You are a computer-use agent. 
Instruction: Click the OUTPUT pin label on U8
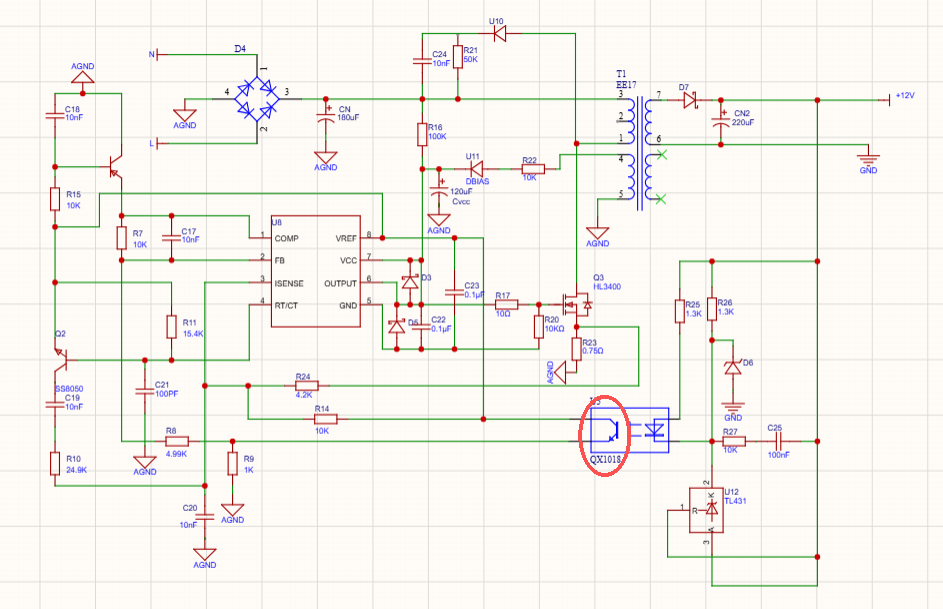340,283
